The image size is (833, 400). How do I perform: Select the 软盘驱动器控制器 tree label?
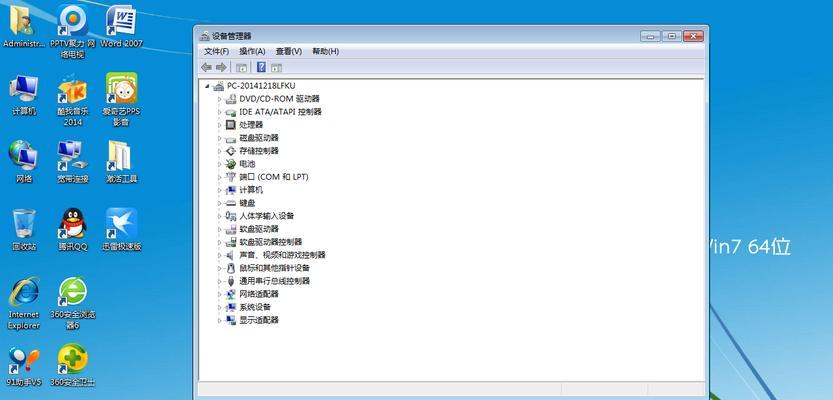tap(270, 242)
